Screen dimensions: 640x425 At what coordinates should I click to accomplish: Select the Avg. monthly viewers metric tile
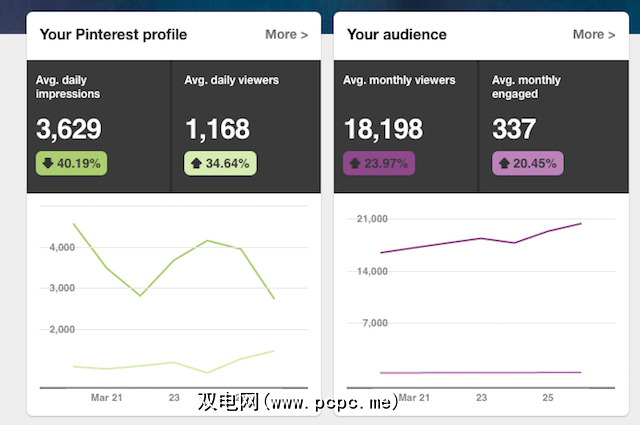(x=405, y=126)
